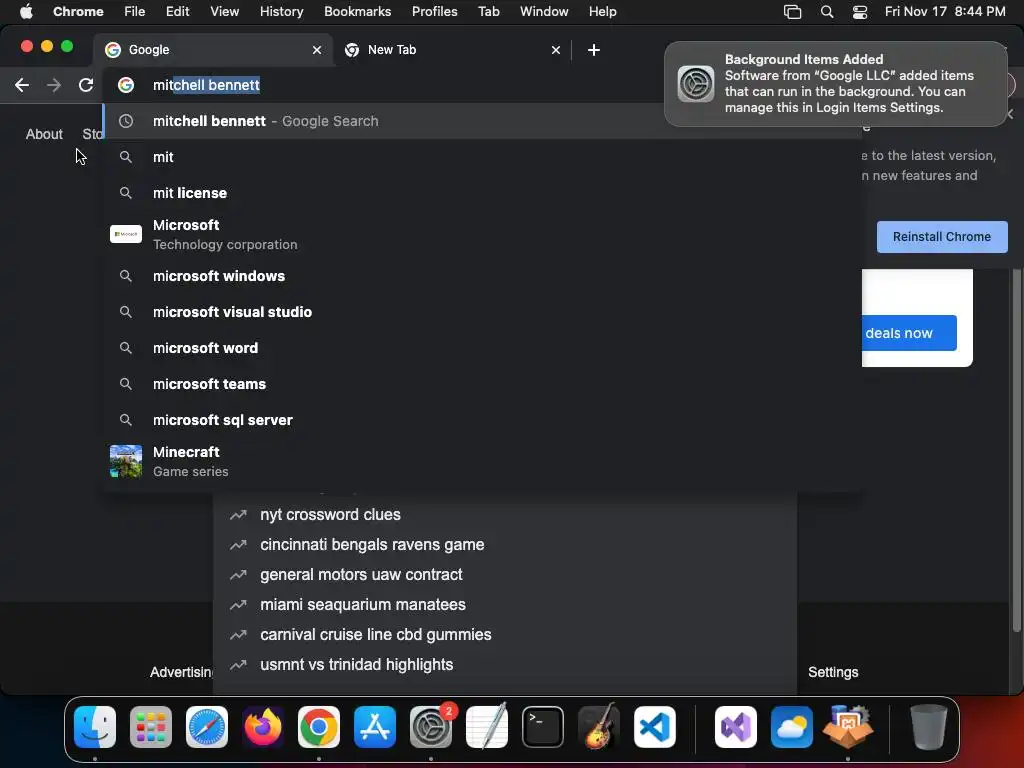
Task: Pick the 'microsoft sql server' suggestion
Action: click(482, 419)
